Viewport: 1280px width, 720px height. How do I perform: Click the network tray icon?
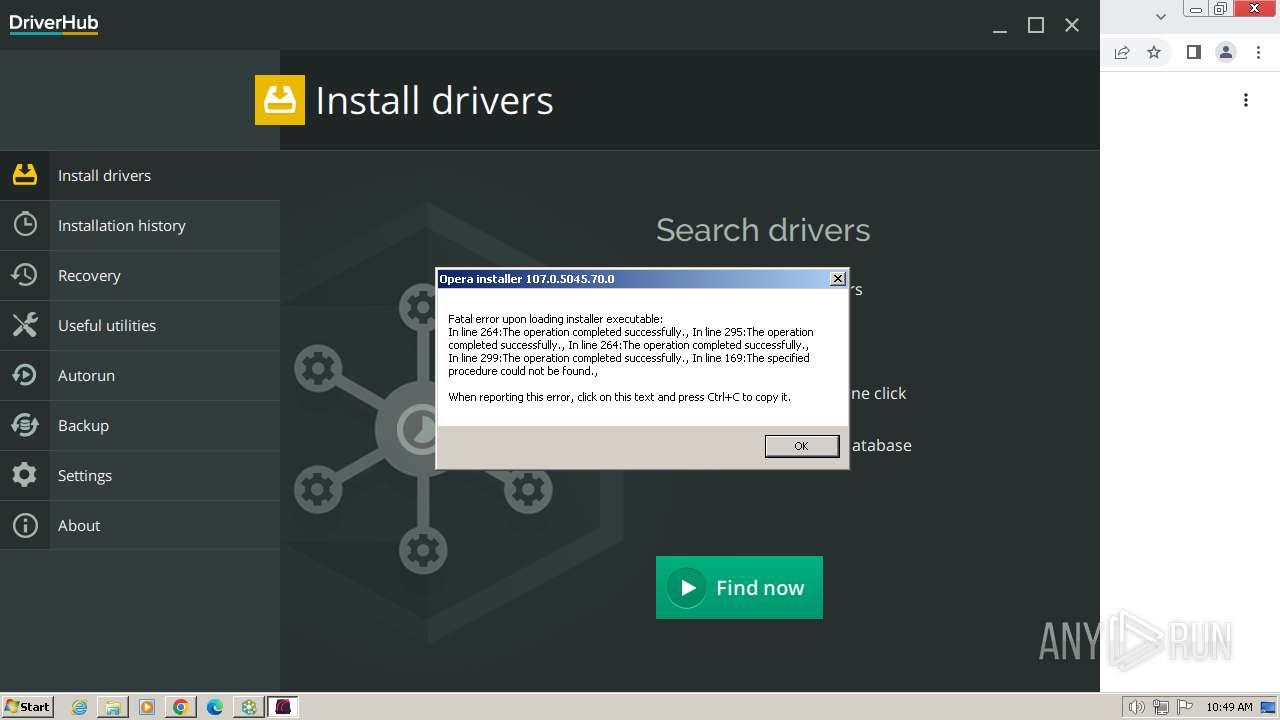click(1161, 707)
